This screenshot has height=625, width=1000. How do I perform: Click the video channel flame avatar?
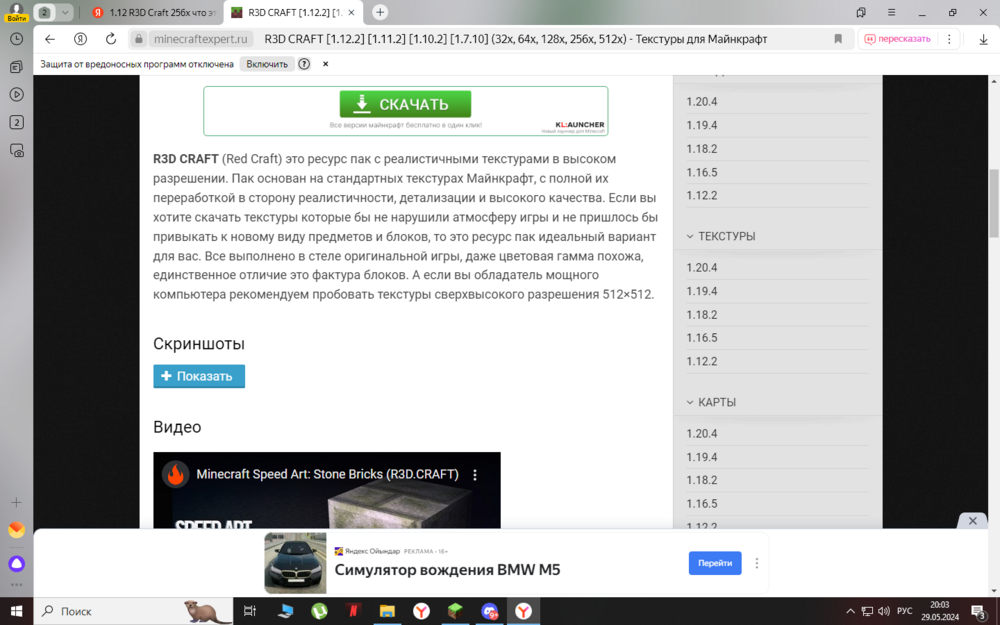click(175, 474)
